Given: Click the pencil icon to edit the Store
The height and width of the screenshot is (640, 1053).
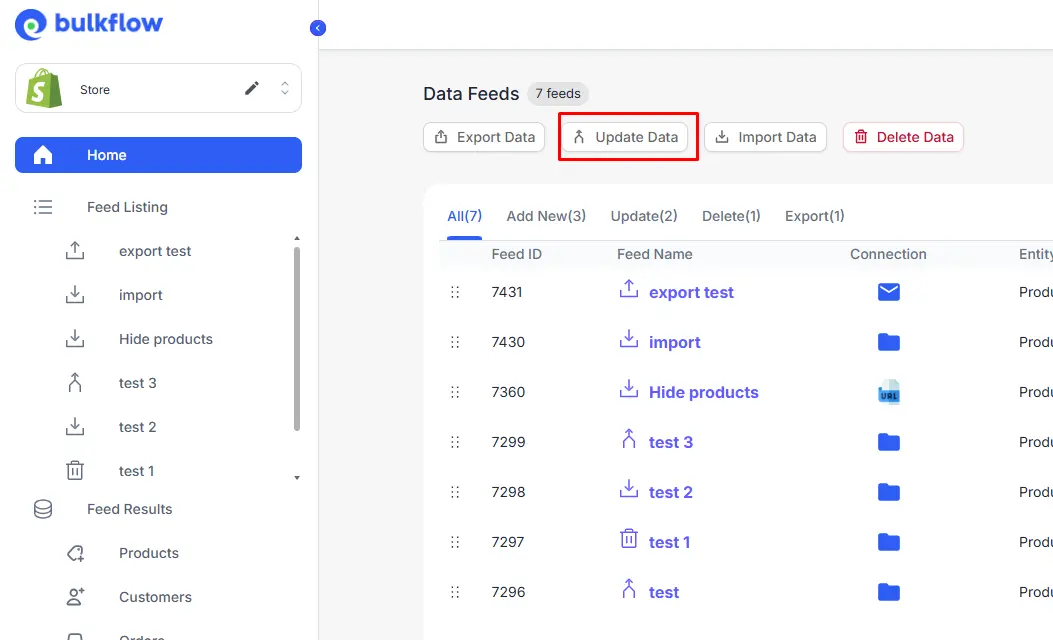Looking at the screenshot, I should (x=253, y=89).
